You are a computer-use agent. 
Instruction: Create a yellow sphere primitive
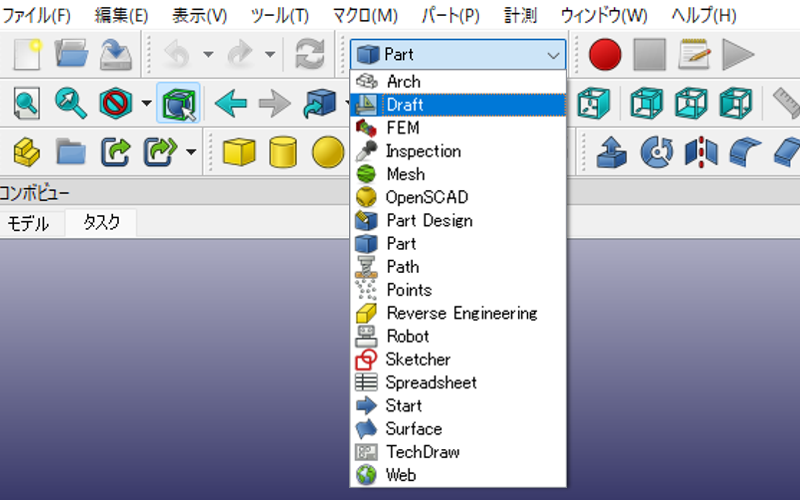pyautogui.click(x=328, y=152)
